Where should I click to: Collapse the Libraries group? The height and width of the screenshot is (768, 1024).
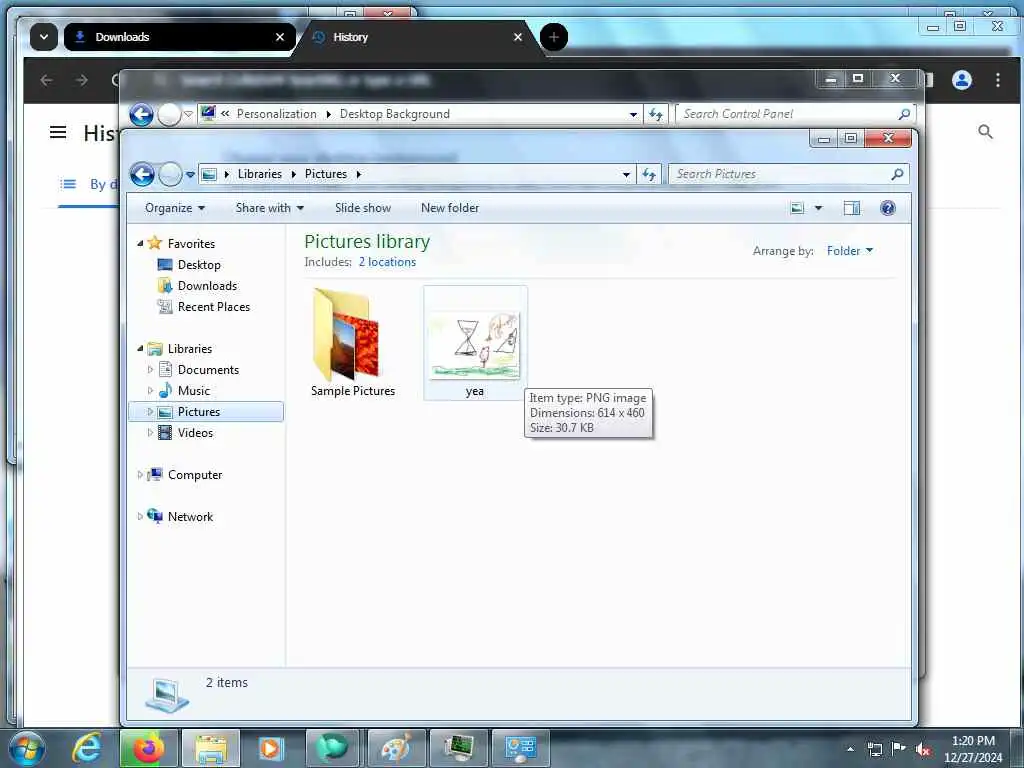pyautogui.click(x=140, y=349)
